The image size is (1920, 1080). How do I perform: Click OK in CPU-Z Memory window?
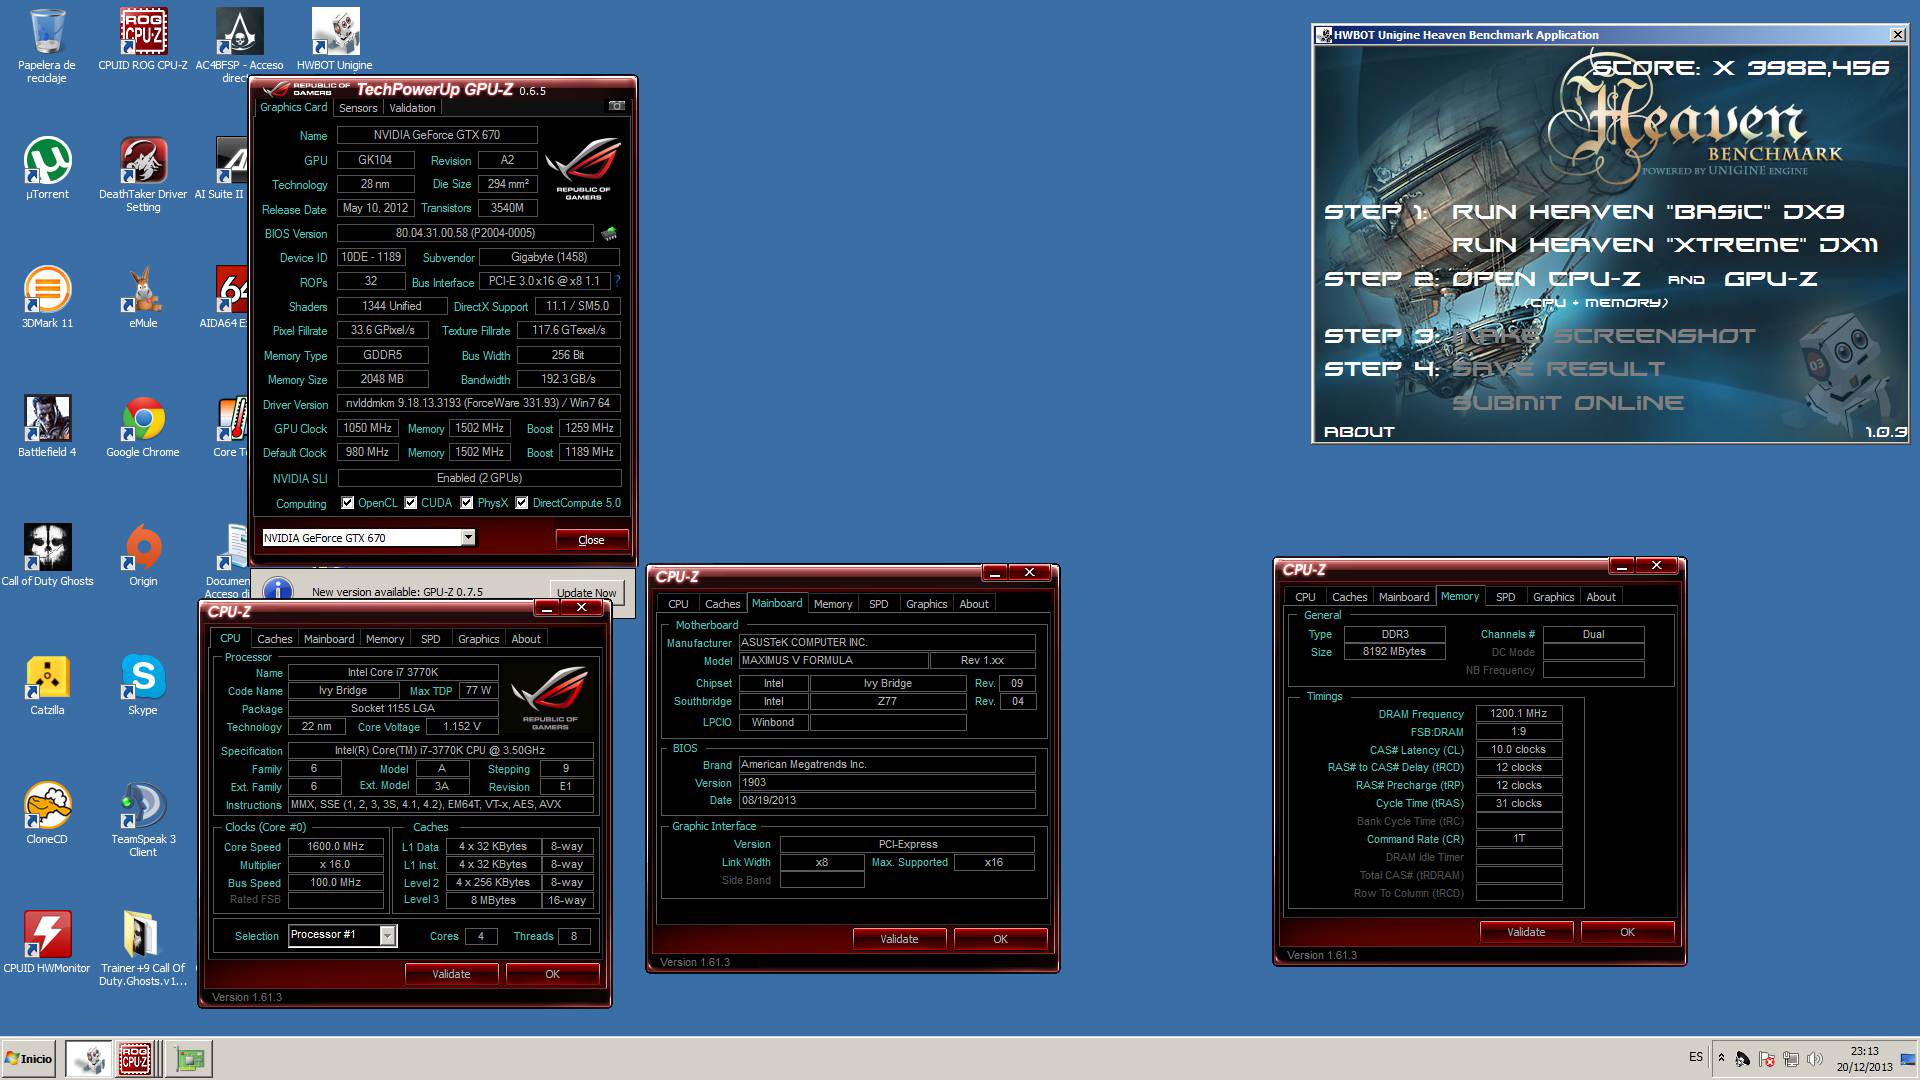pyautogui.click(x=1627, y=932)
